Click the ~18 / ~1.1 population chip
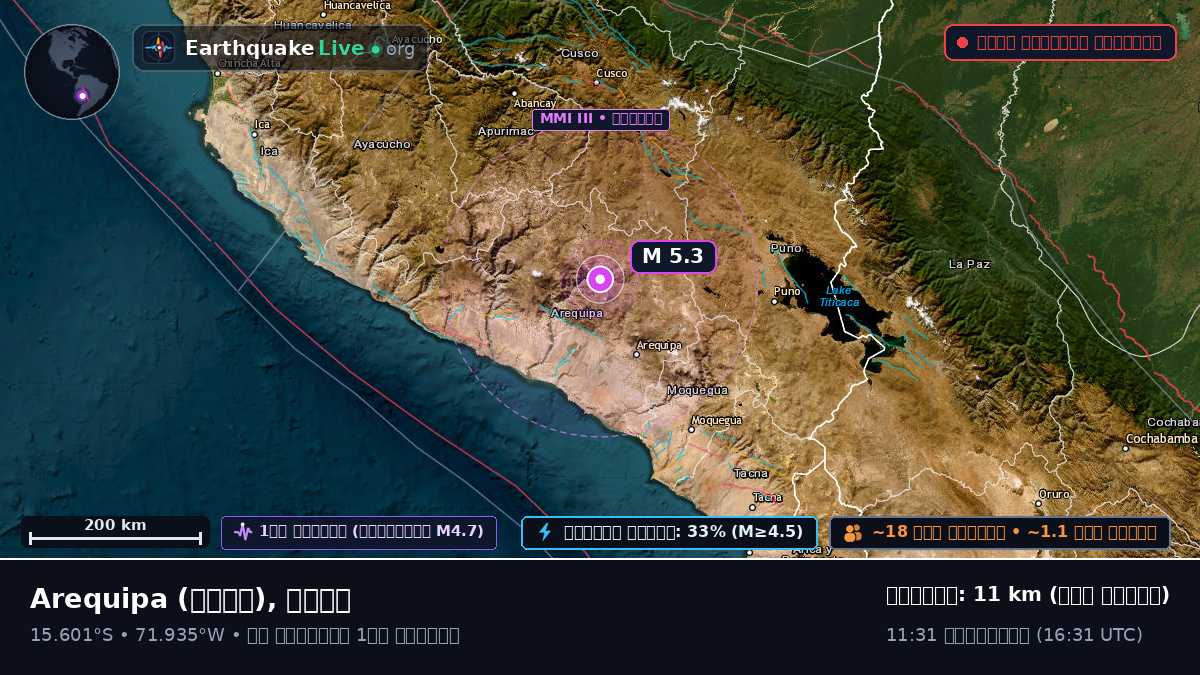1200x675 pixels. point(1000,532)
